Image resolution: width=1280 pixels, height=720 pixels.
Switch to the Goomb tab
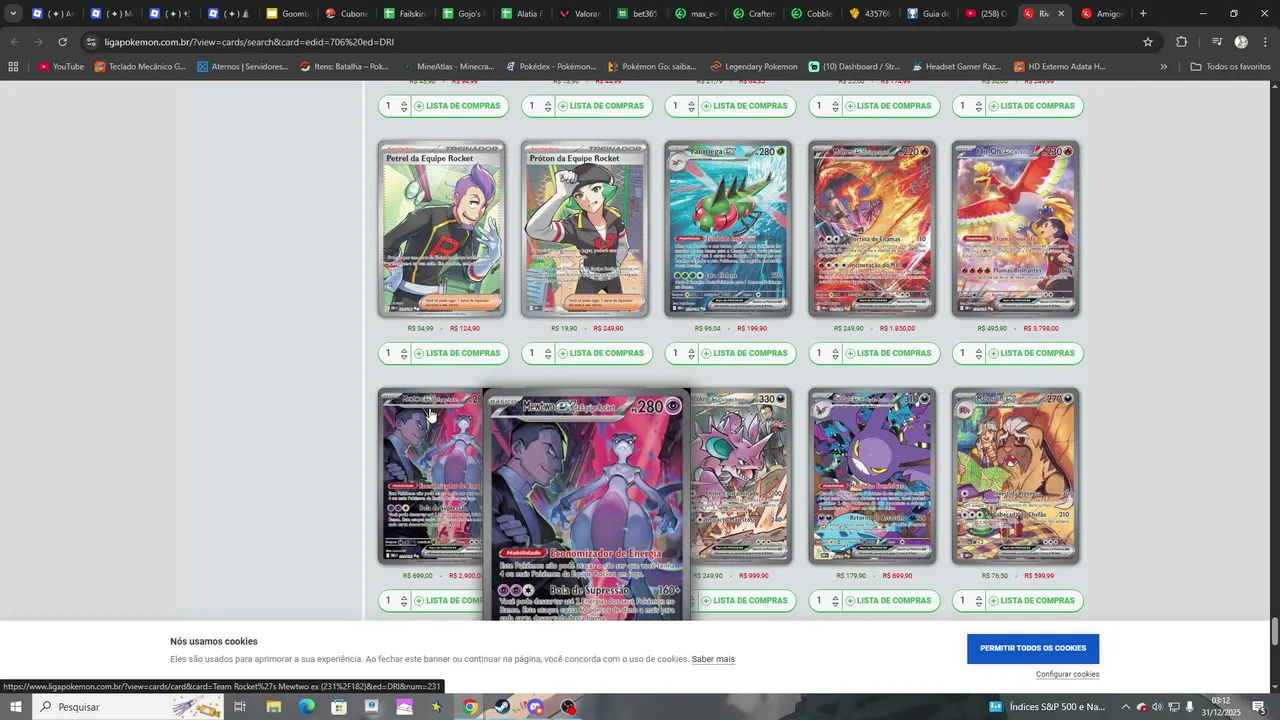click(x=288, y=14)
